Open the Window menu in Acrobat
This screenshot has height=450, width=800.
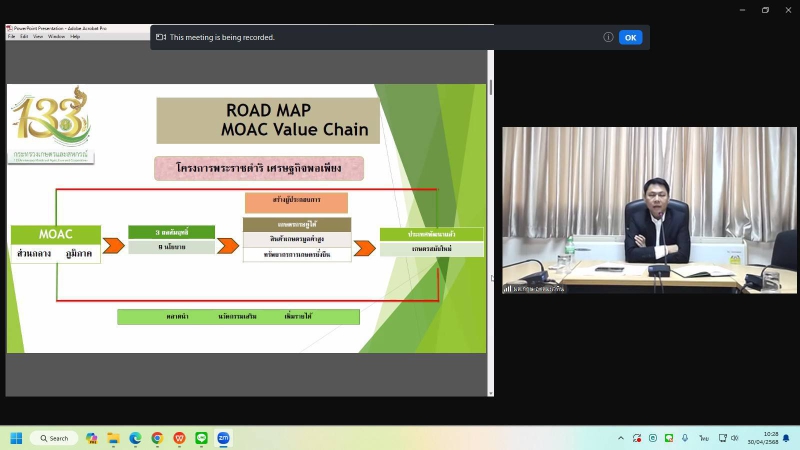(x=56, y=36)
